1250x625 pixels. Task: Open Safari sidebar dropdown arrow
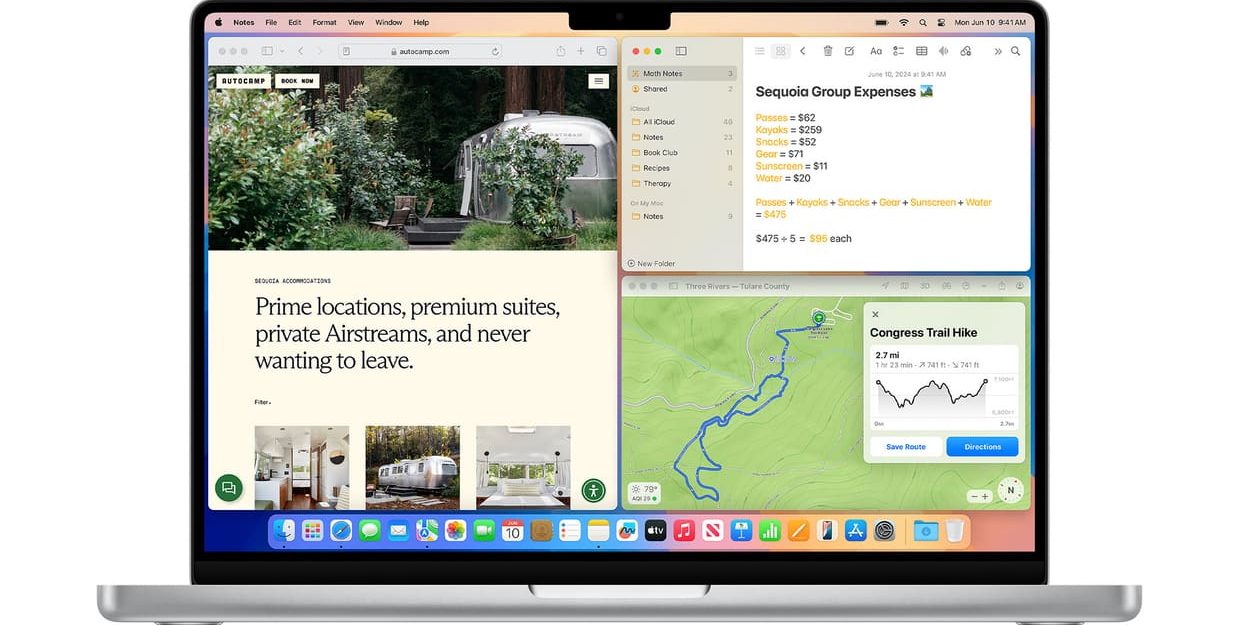(282, 51)
